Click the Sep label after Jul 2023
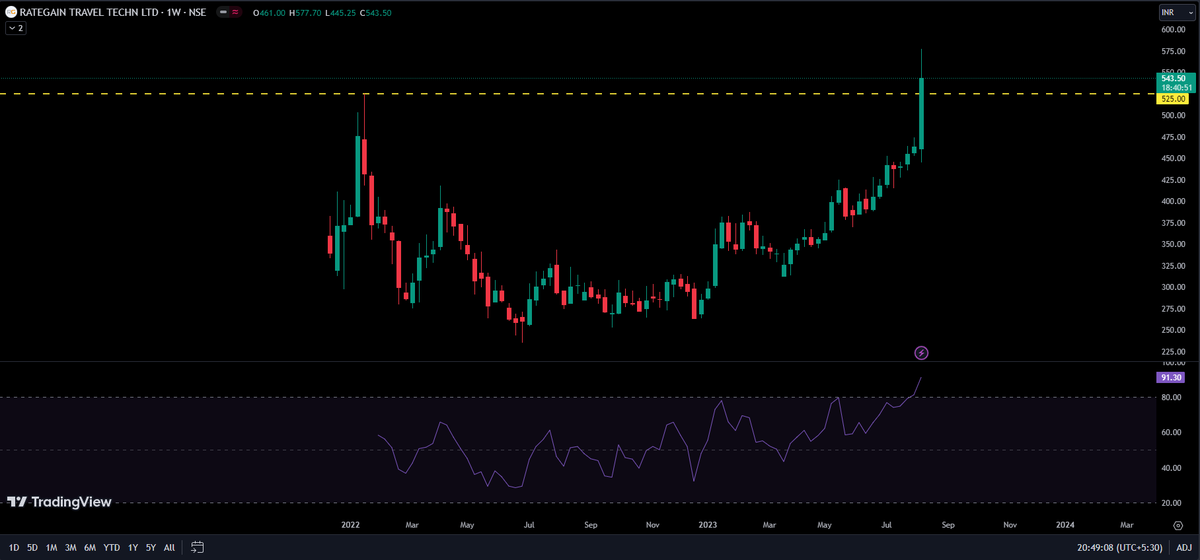This screenshot has width=1200, height=560. click(947, 523)
